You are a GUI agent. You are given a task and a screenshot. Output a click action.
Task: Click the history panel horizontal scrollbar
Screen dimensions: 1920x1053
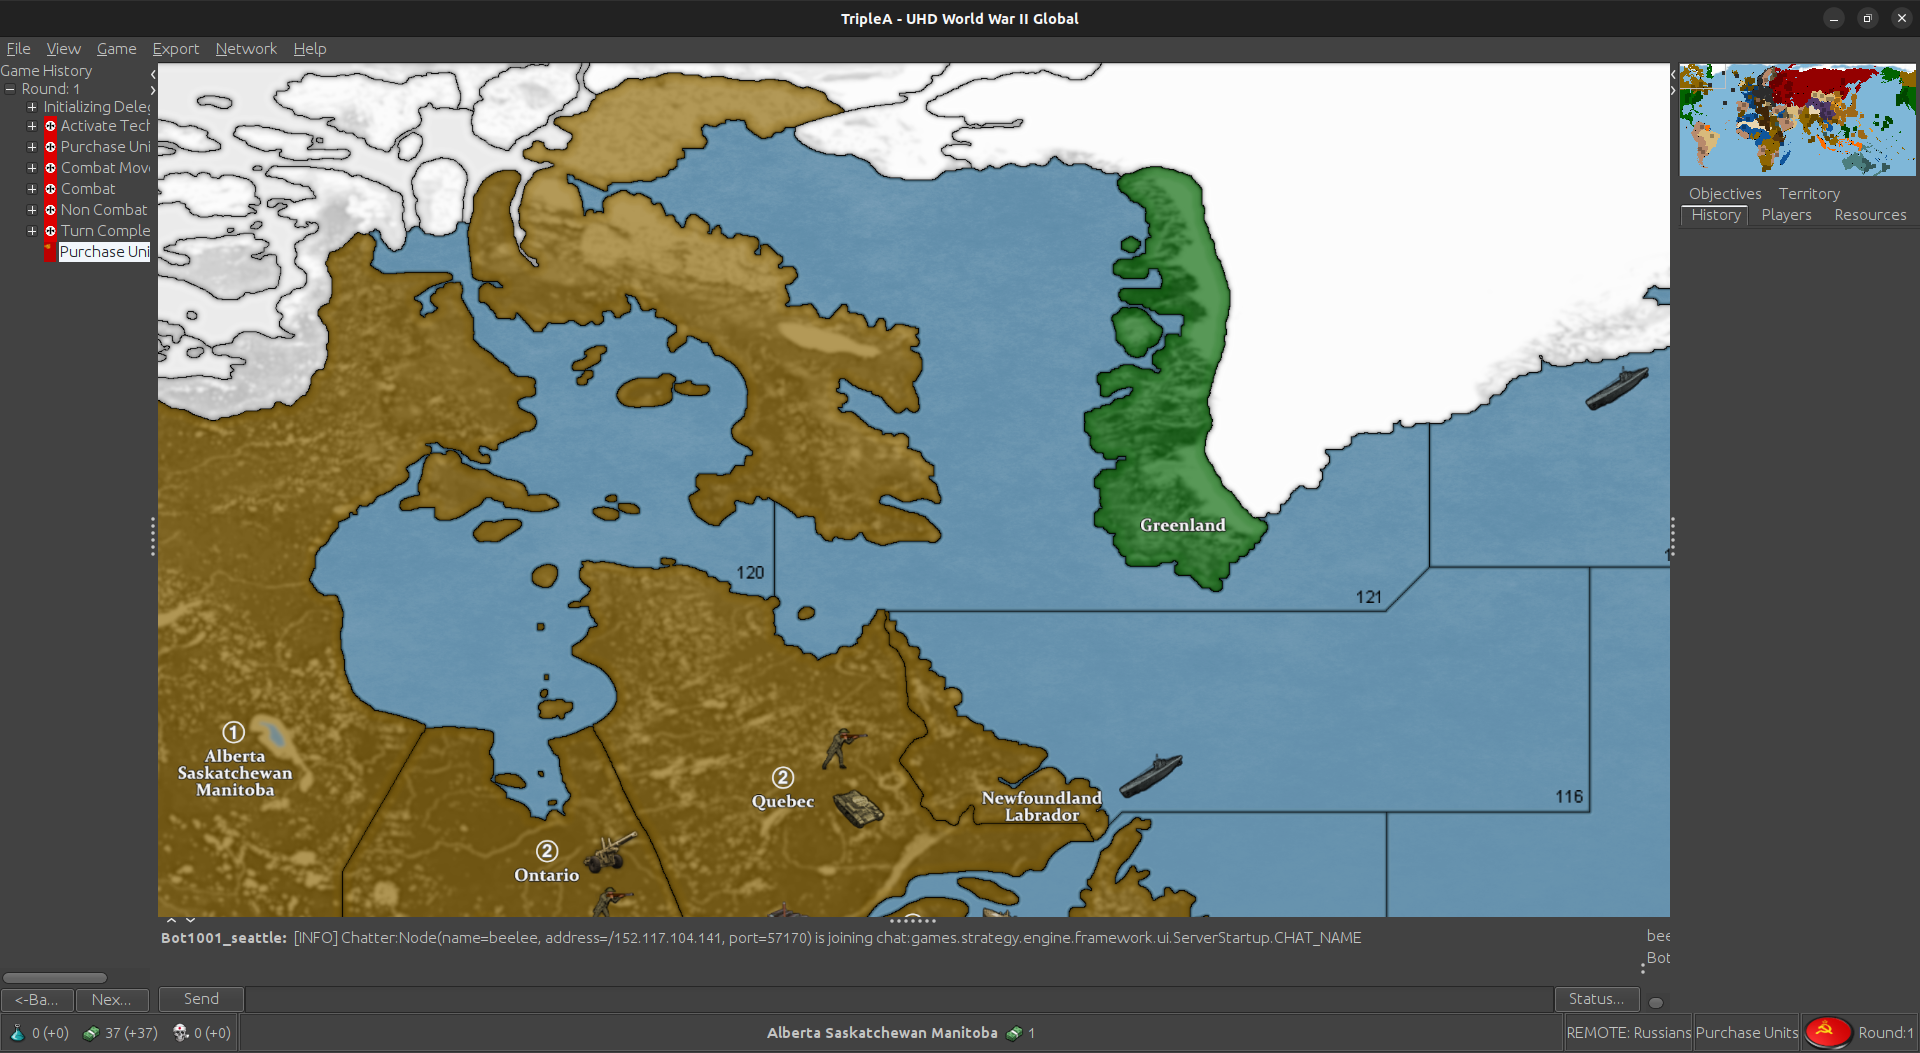pyautogui.click(x=54, y=977)
